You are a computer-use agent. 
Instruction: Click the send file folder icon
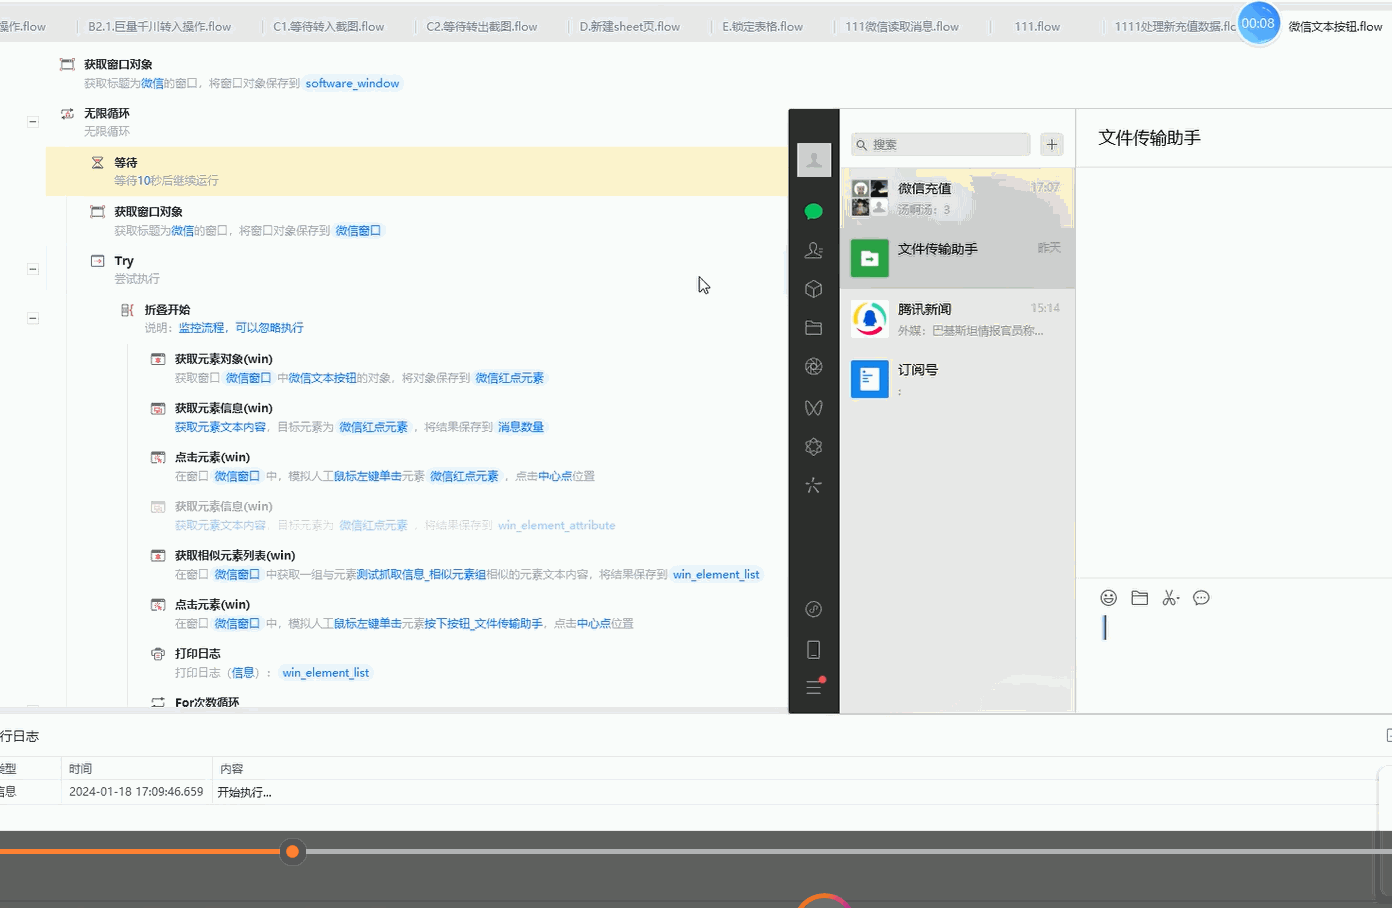[1139, 598]
